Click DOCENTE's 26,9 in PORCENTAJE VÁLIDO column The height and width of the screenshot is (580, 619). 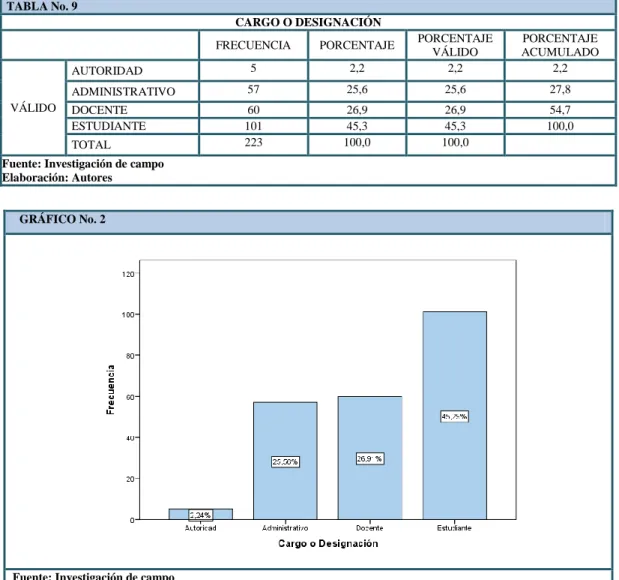point(455,110)
